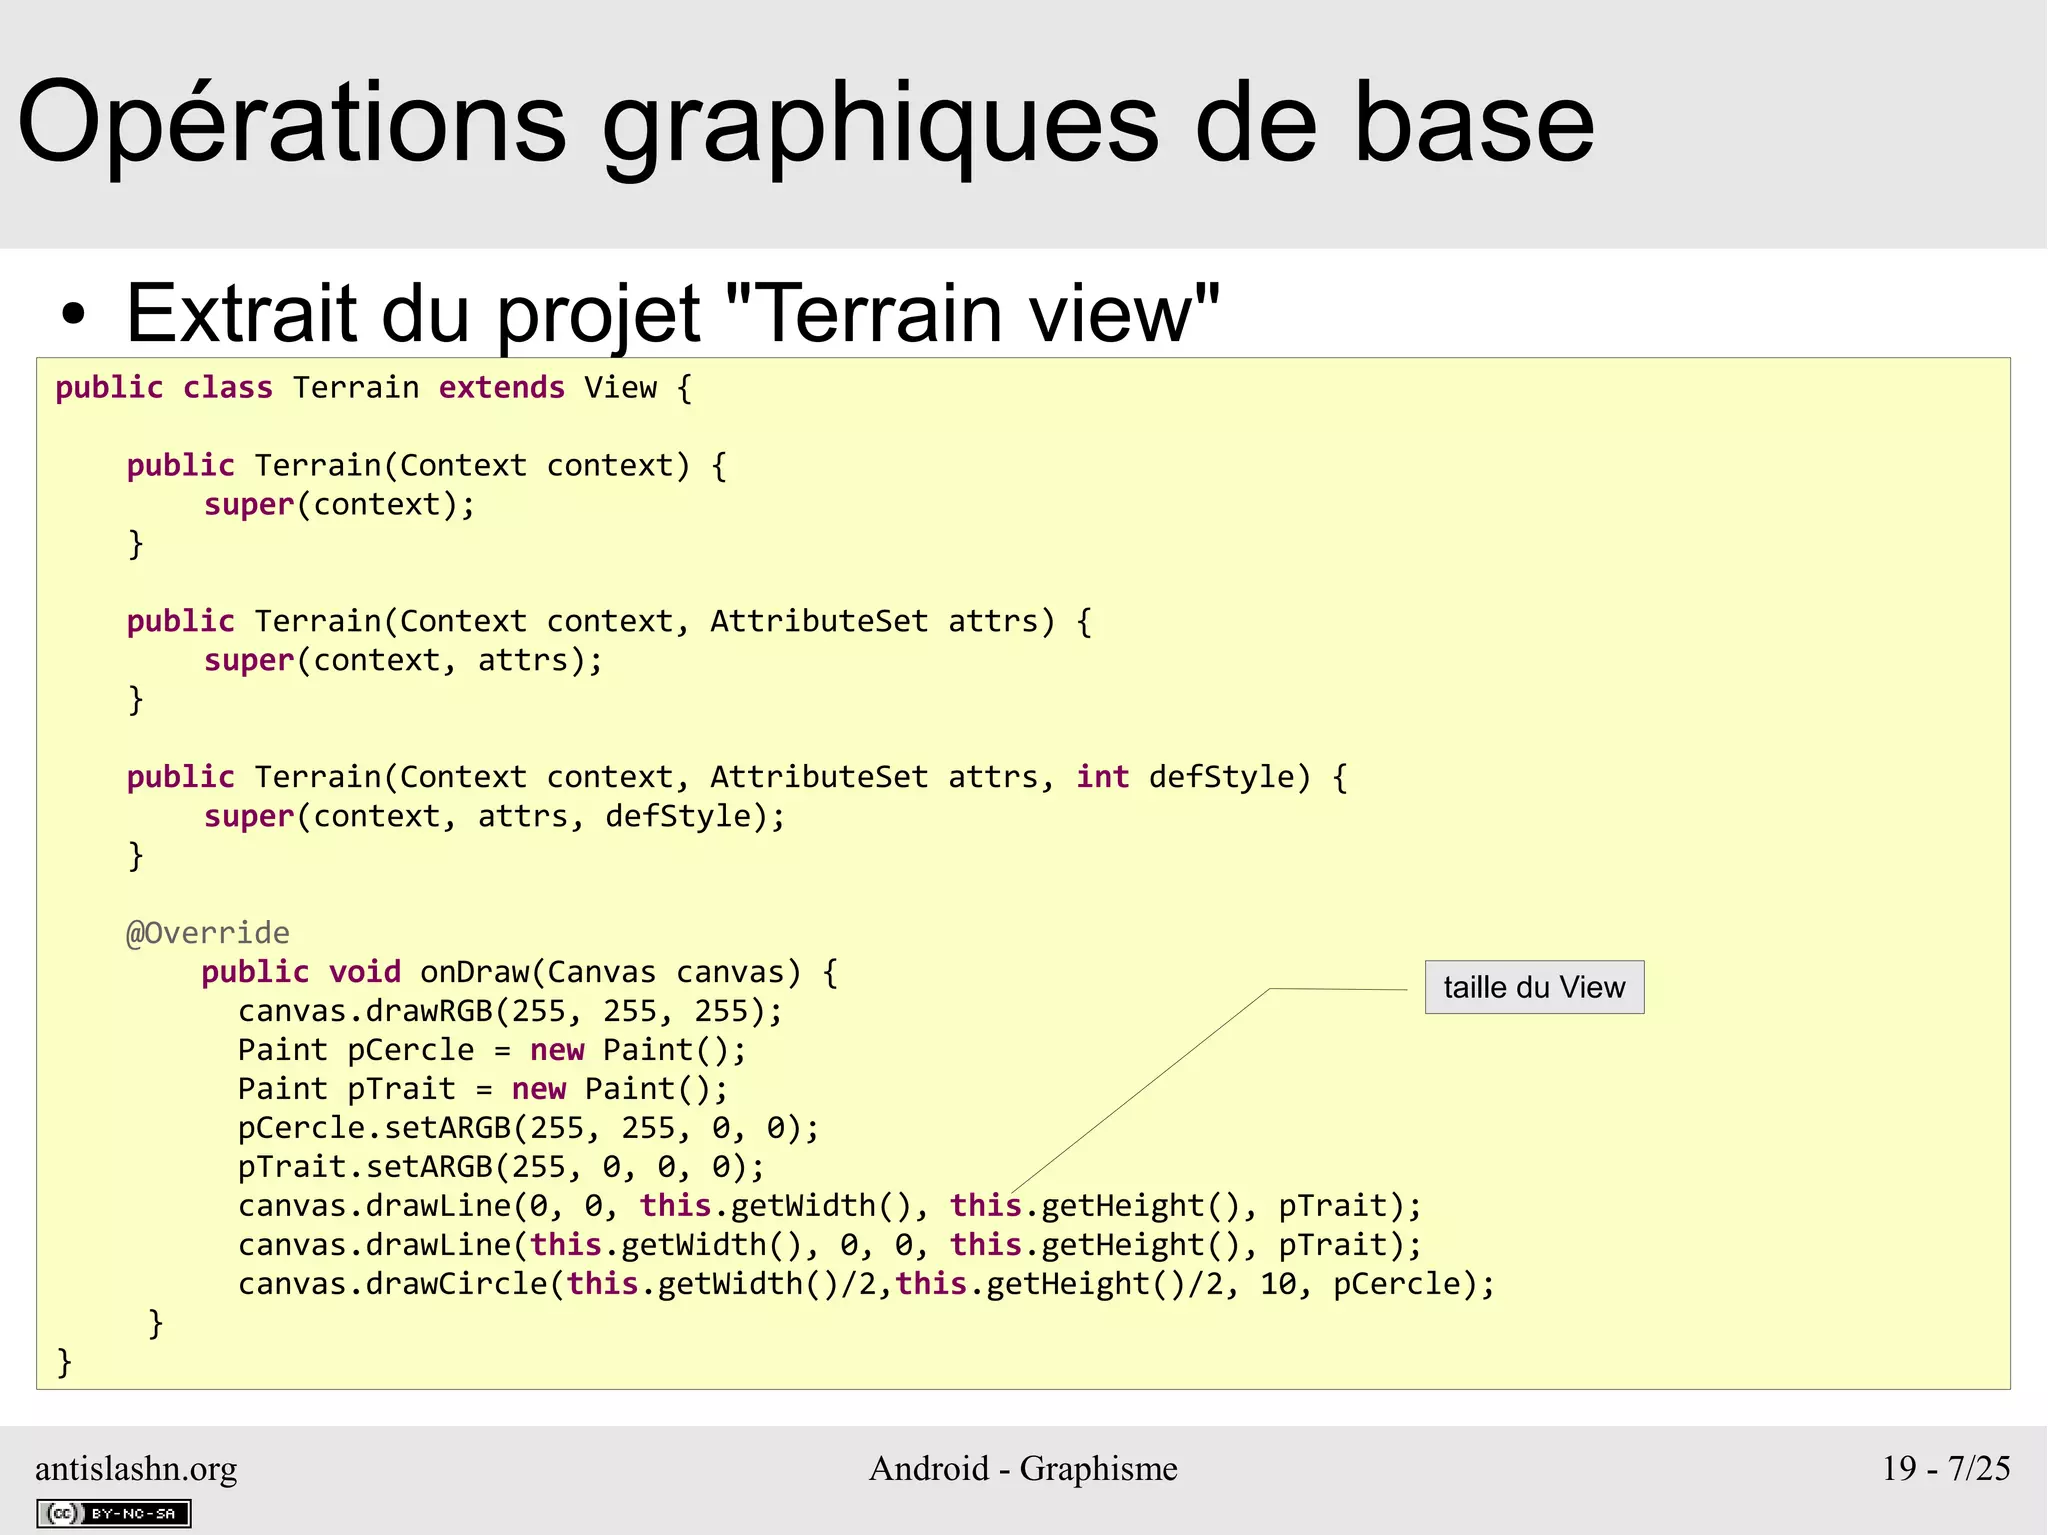Click the constructor line containing 'int defStyle'

pos(738,778)
